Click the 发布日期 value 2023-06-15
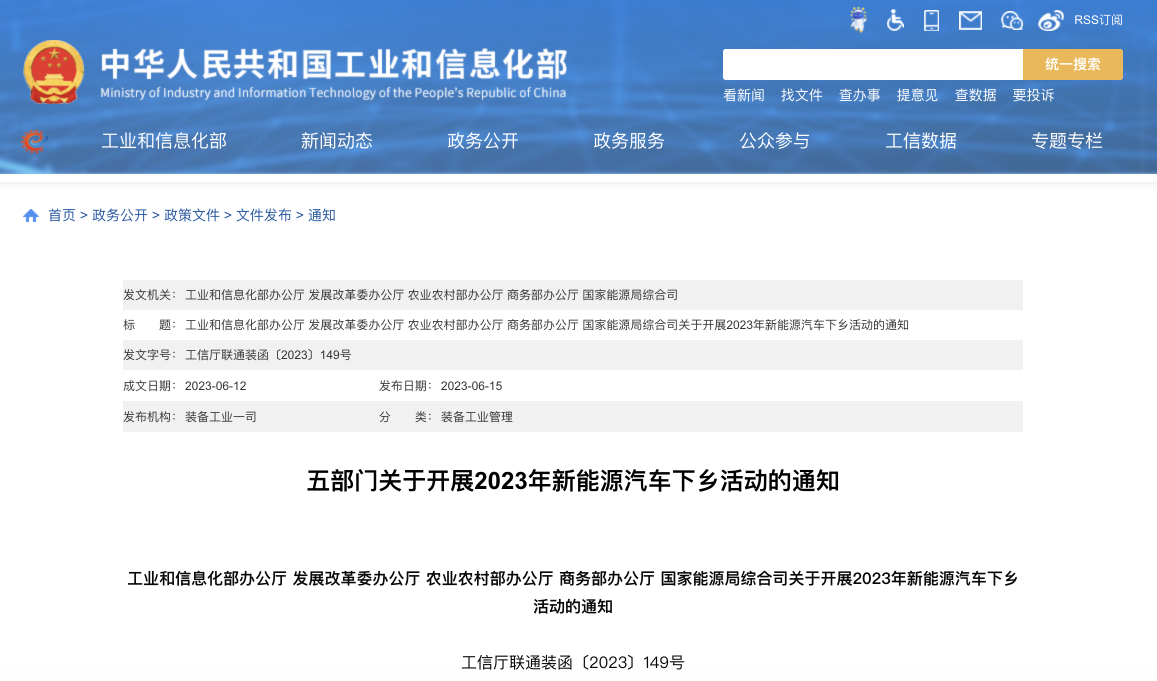This screenshot has height=681, width=1157. [472, 386]
